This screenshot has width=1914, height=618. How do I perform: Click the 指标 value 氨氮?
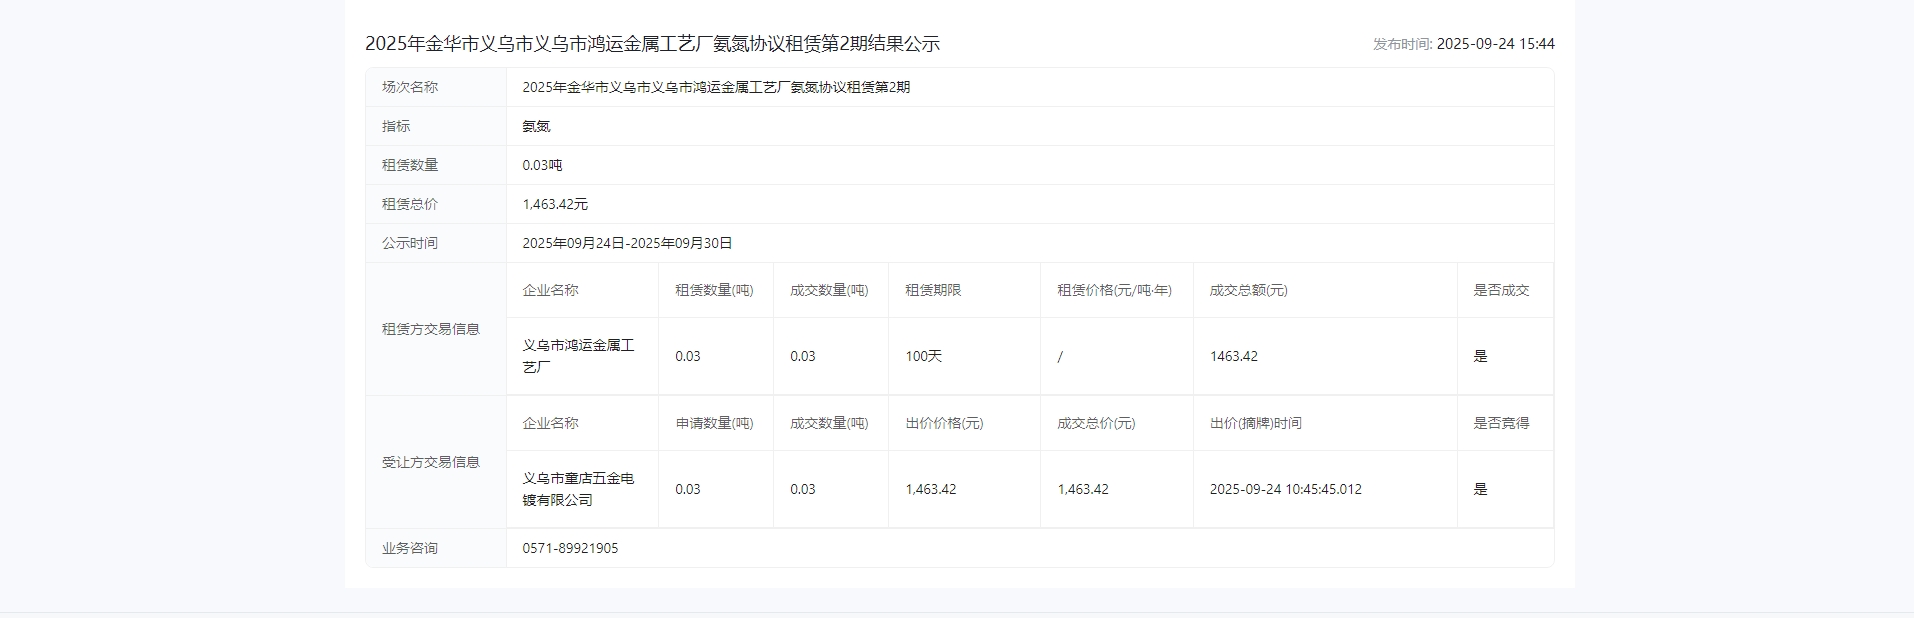click(536, 126)
